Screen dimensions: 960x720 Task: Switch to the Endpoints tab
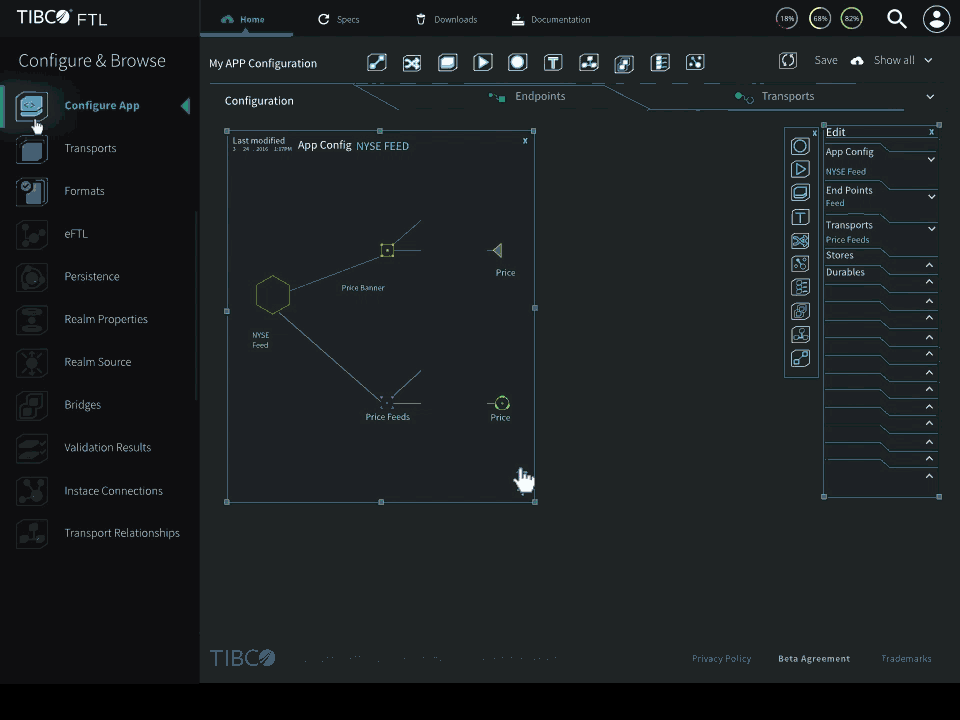527,97
